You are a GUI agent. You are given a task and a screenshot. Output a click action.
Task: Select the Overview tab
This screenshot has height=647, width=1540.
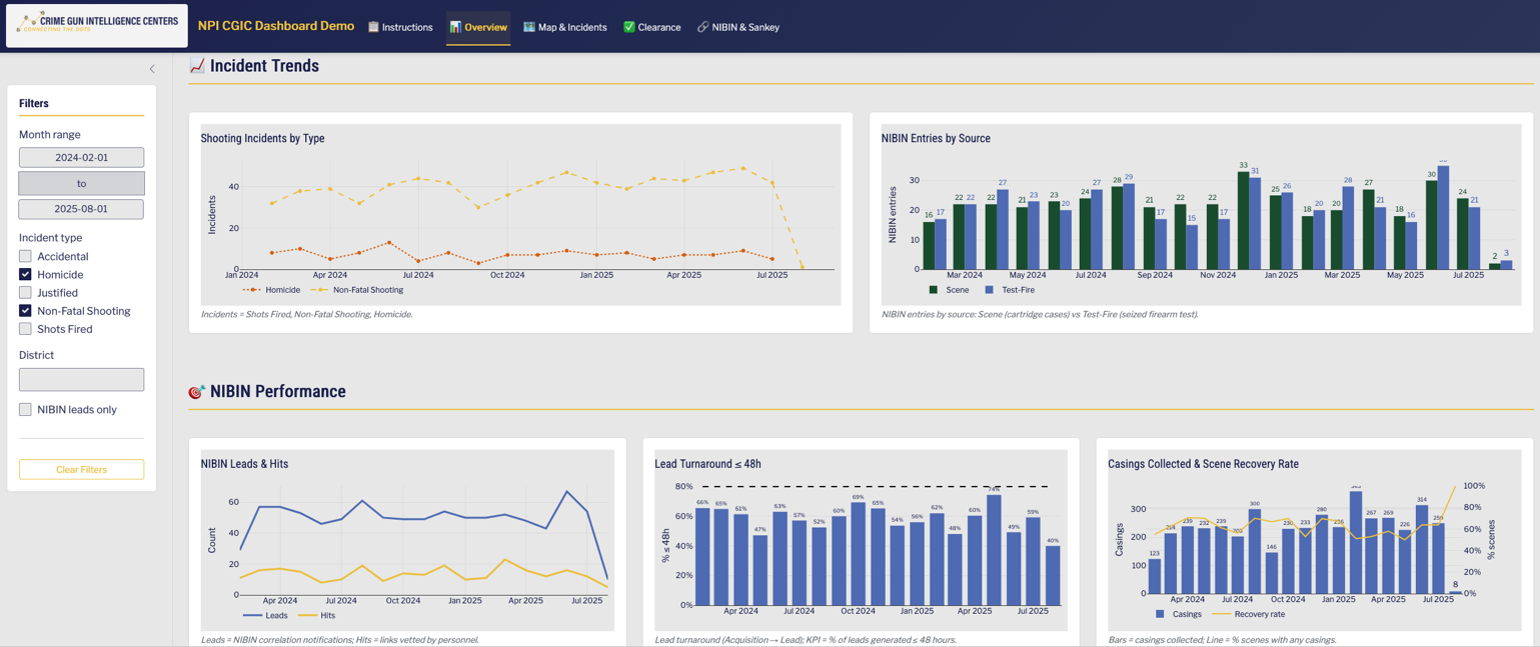478,27
